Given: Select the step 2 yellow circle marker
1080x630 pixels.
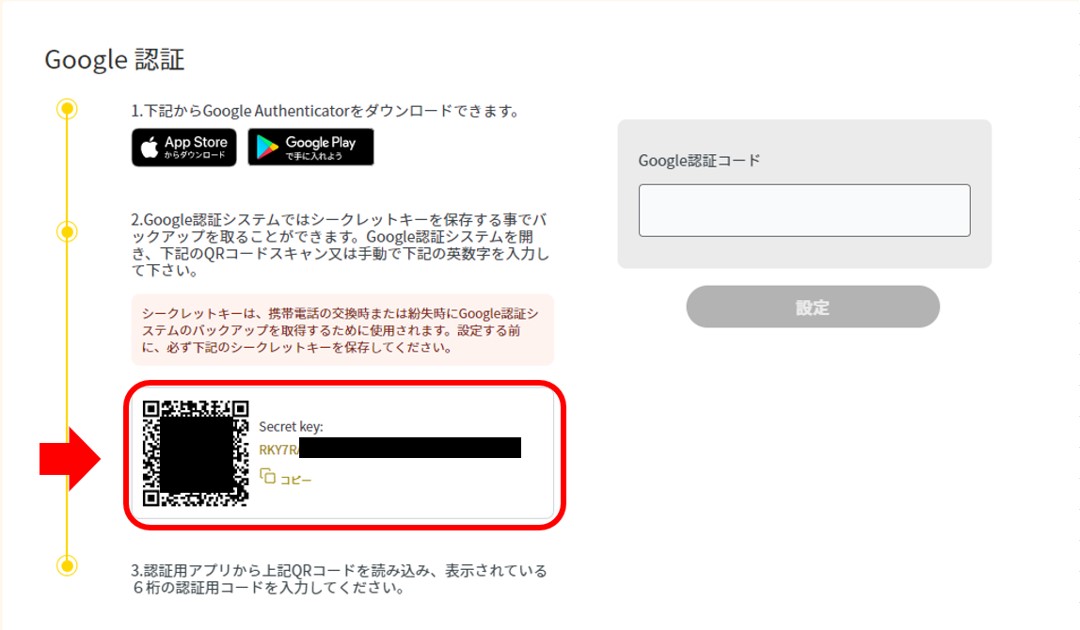Looking at the screenshot, I should point(67,231).
